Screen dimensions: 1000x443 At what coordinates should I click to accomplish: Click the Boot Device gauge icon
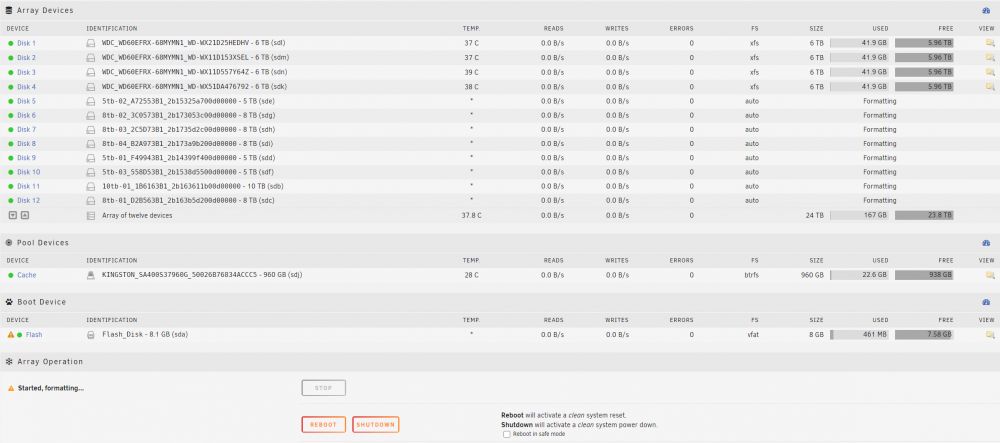[x=986, y=302]
